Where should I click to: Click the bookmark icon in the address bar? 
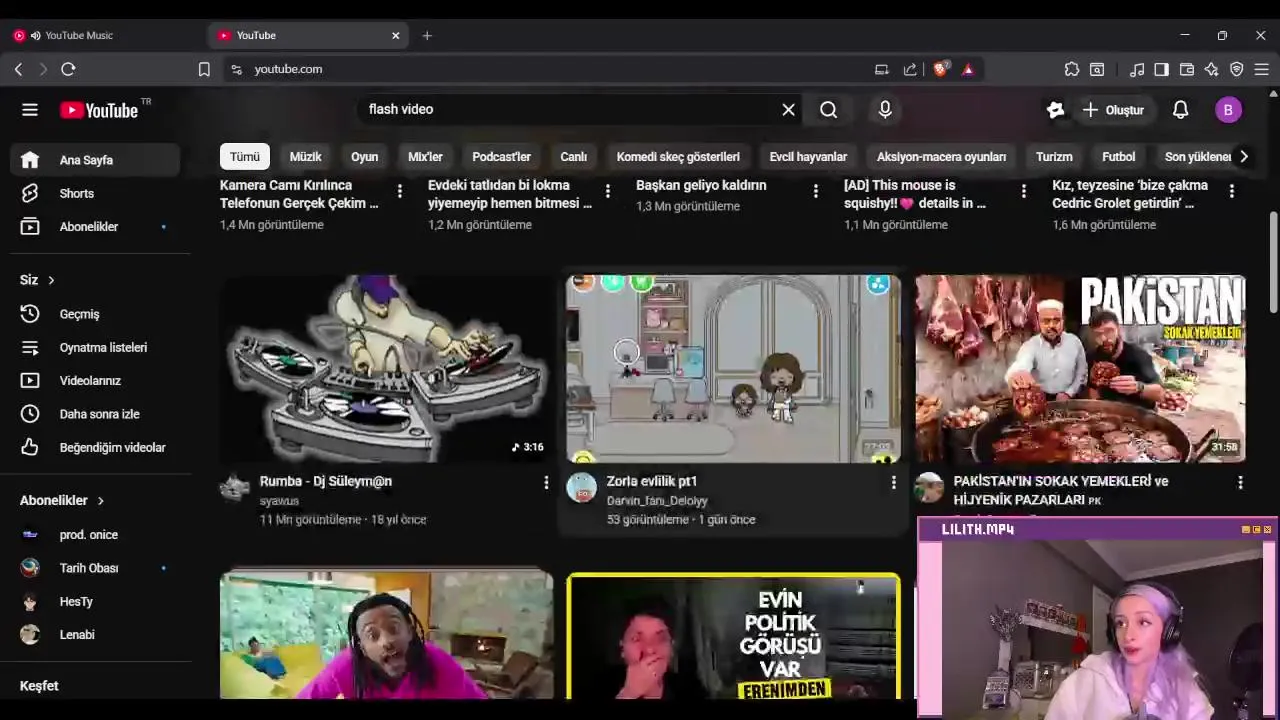(204, 69)
